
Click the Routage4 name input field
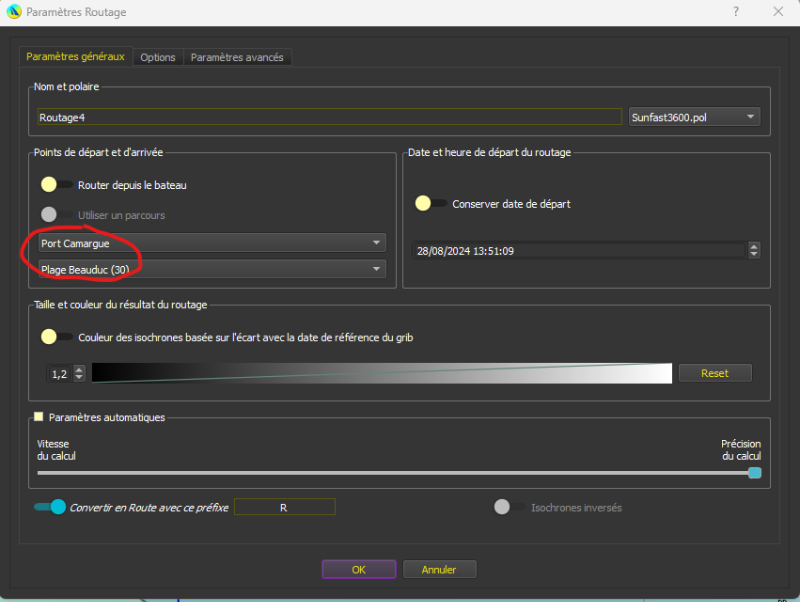pos(330,117)
